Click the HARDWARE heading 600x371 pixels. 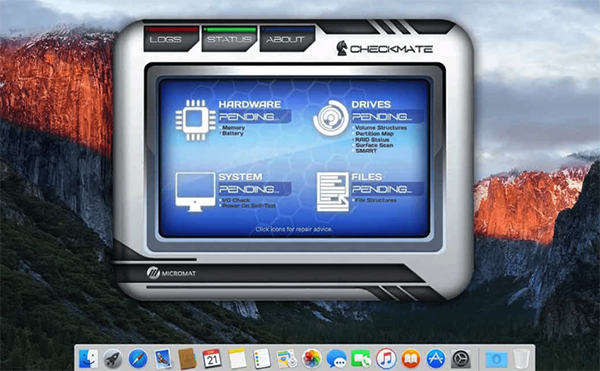point(249,104)
